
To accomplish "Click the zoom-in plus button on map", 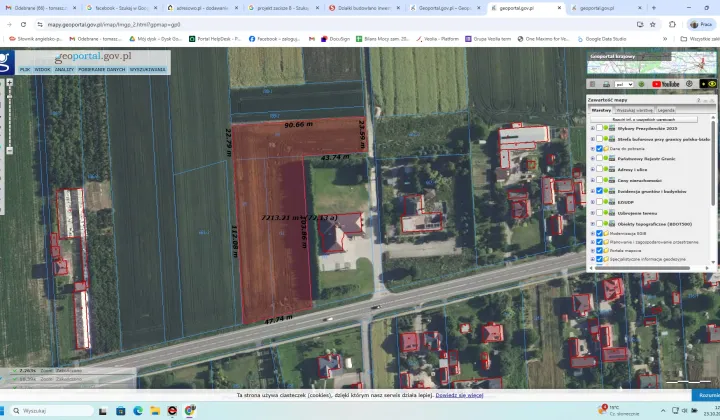I will 9,82.
